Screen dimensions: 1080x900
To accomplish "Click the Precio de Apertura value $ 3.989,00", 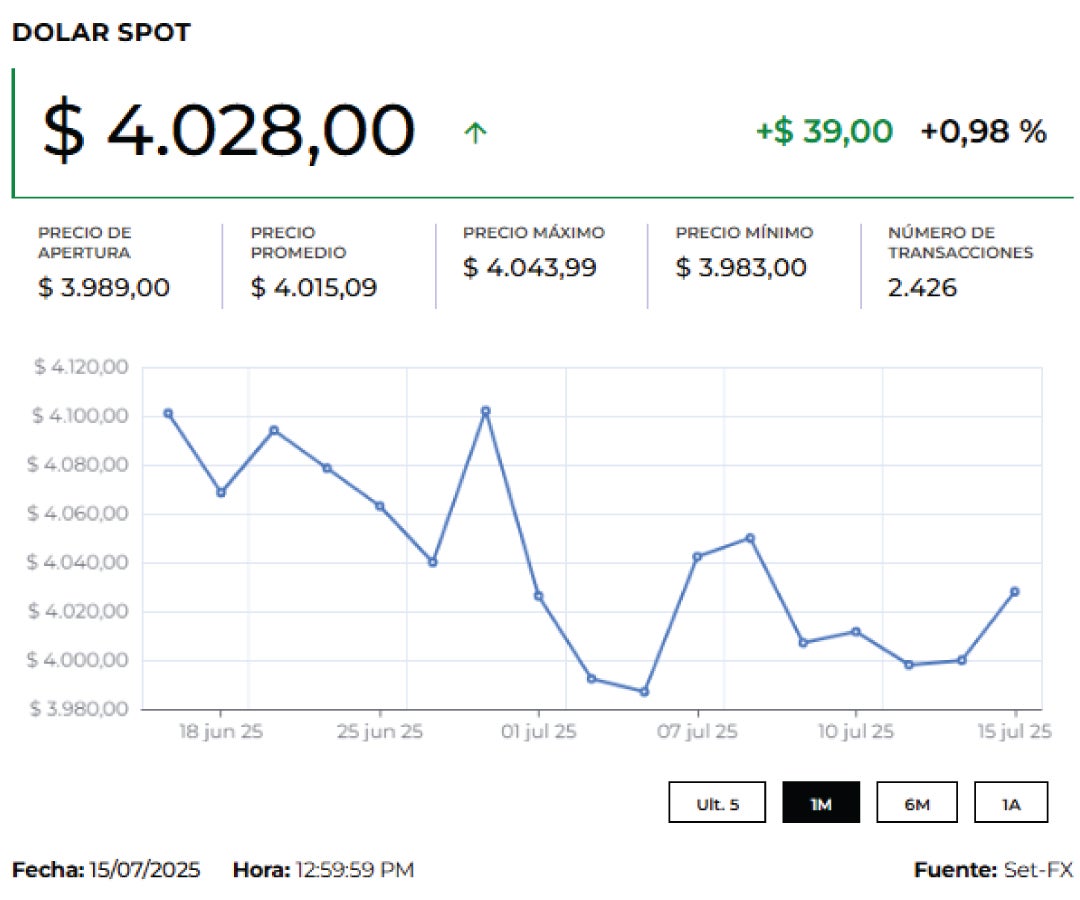I will [x=104, y=288].
